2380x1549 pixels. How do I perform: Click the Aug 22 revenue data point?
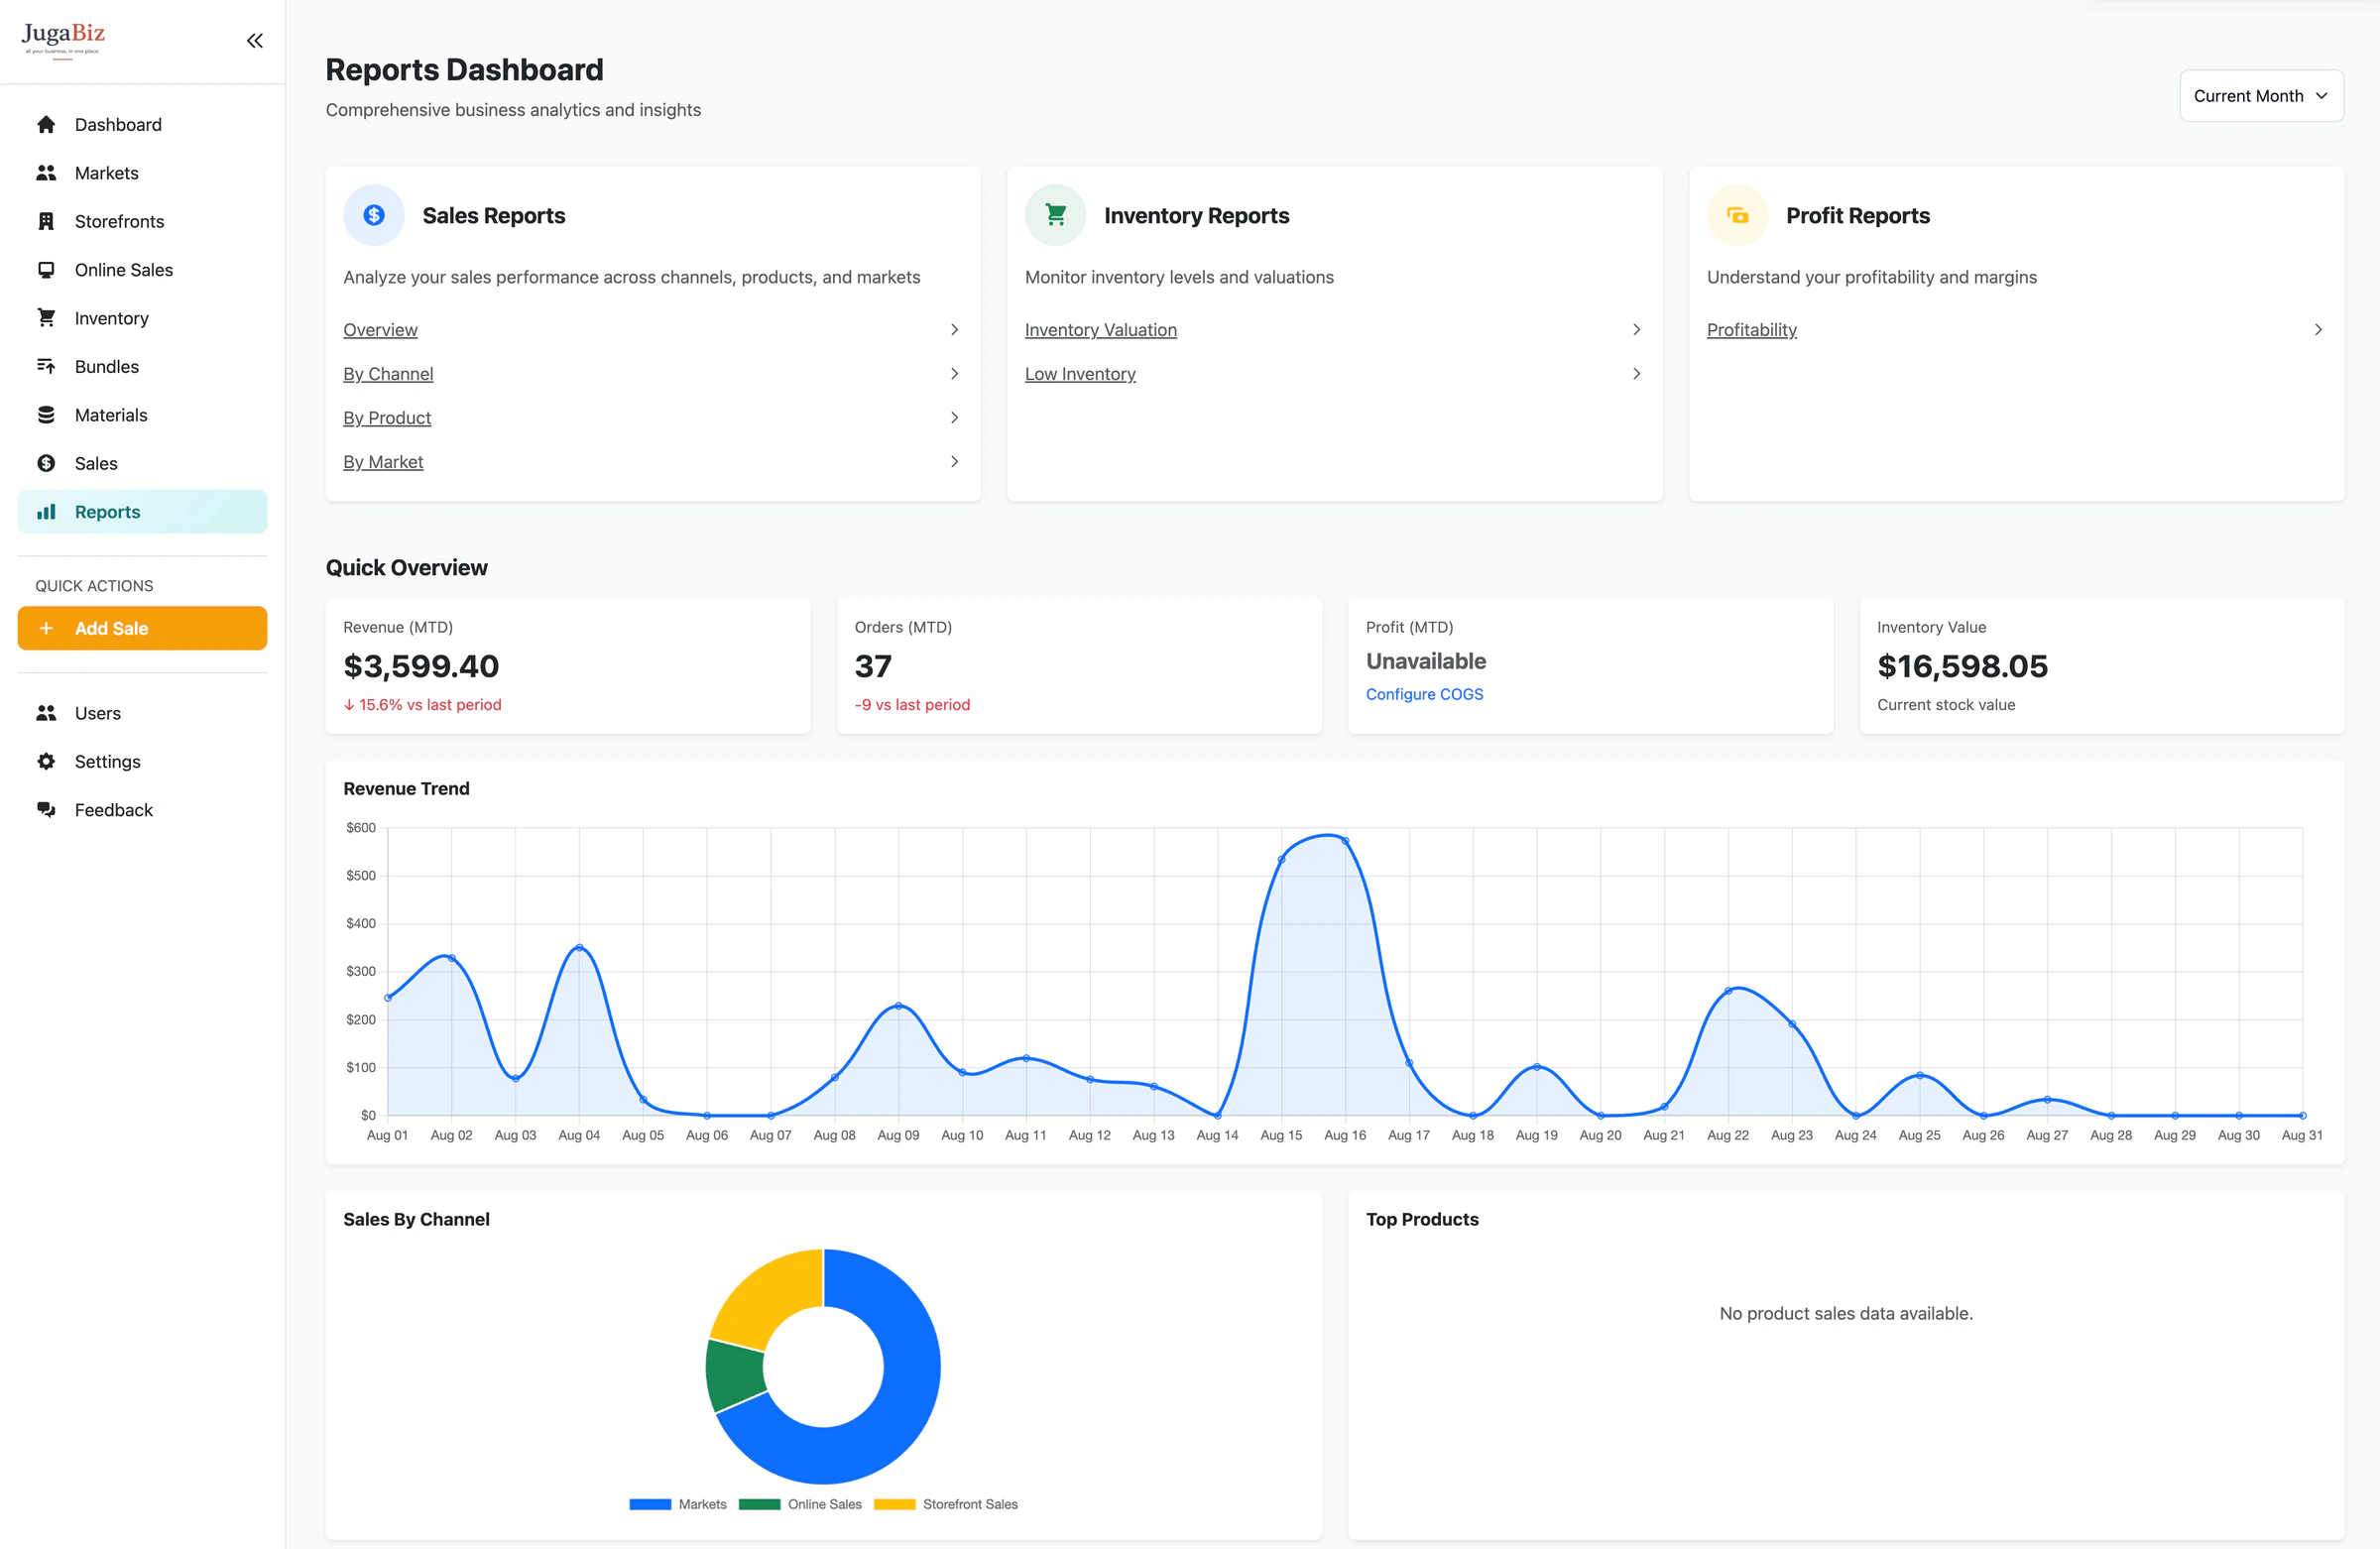pyautogui.click(x=1728, y=991)
